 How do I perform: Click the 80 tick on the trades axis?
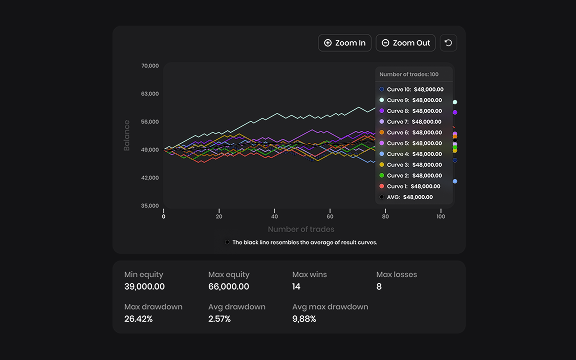[x=385, y=216]
